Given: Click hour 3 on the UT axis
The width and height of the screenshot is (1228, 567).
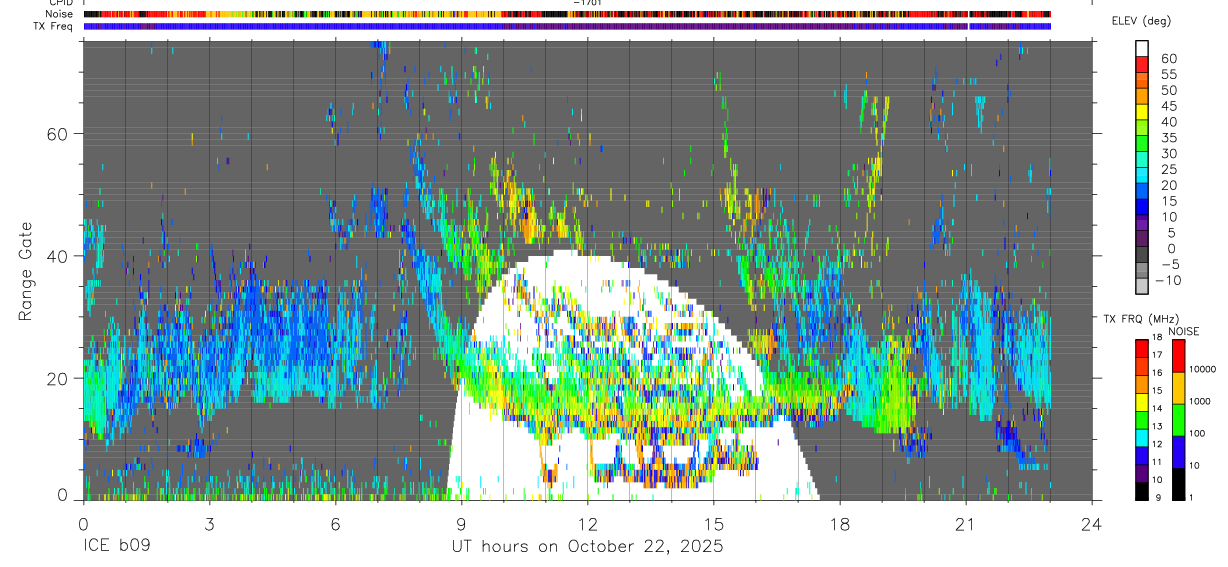Looking at the screenshot, I should pos(209,524).
